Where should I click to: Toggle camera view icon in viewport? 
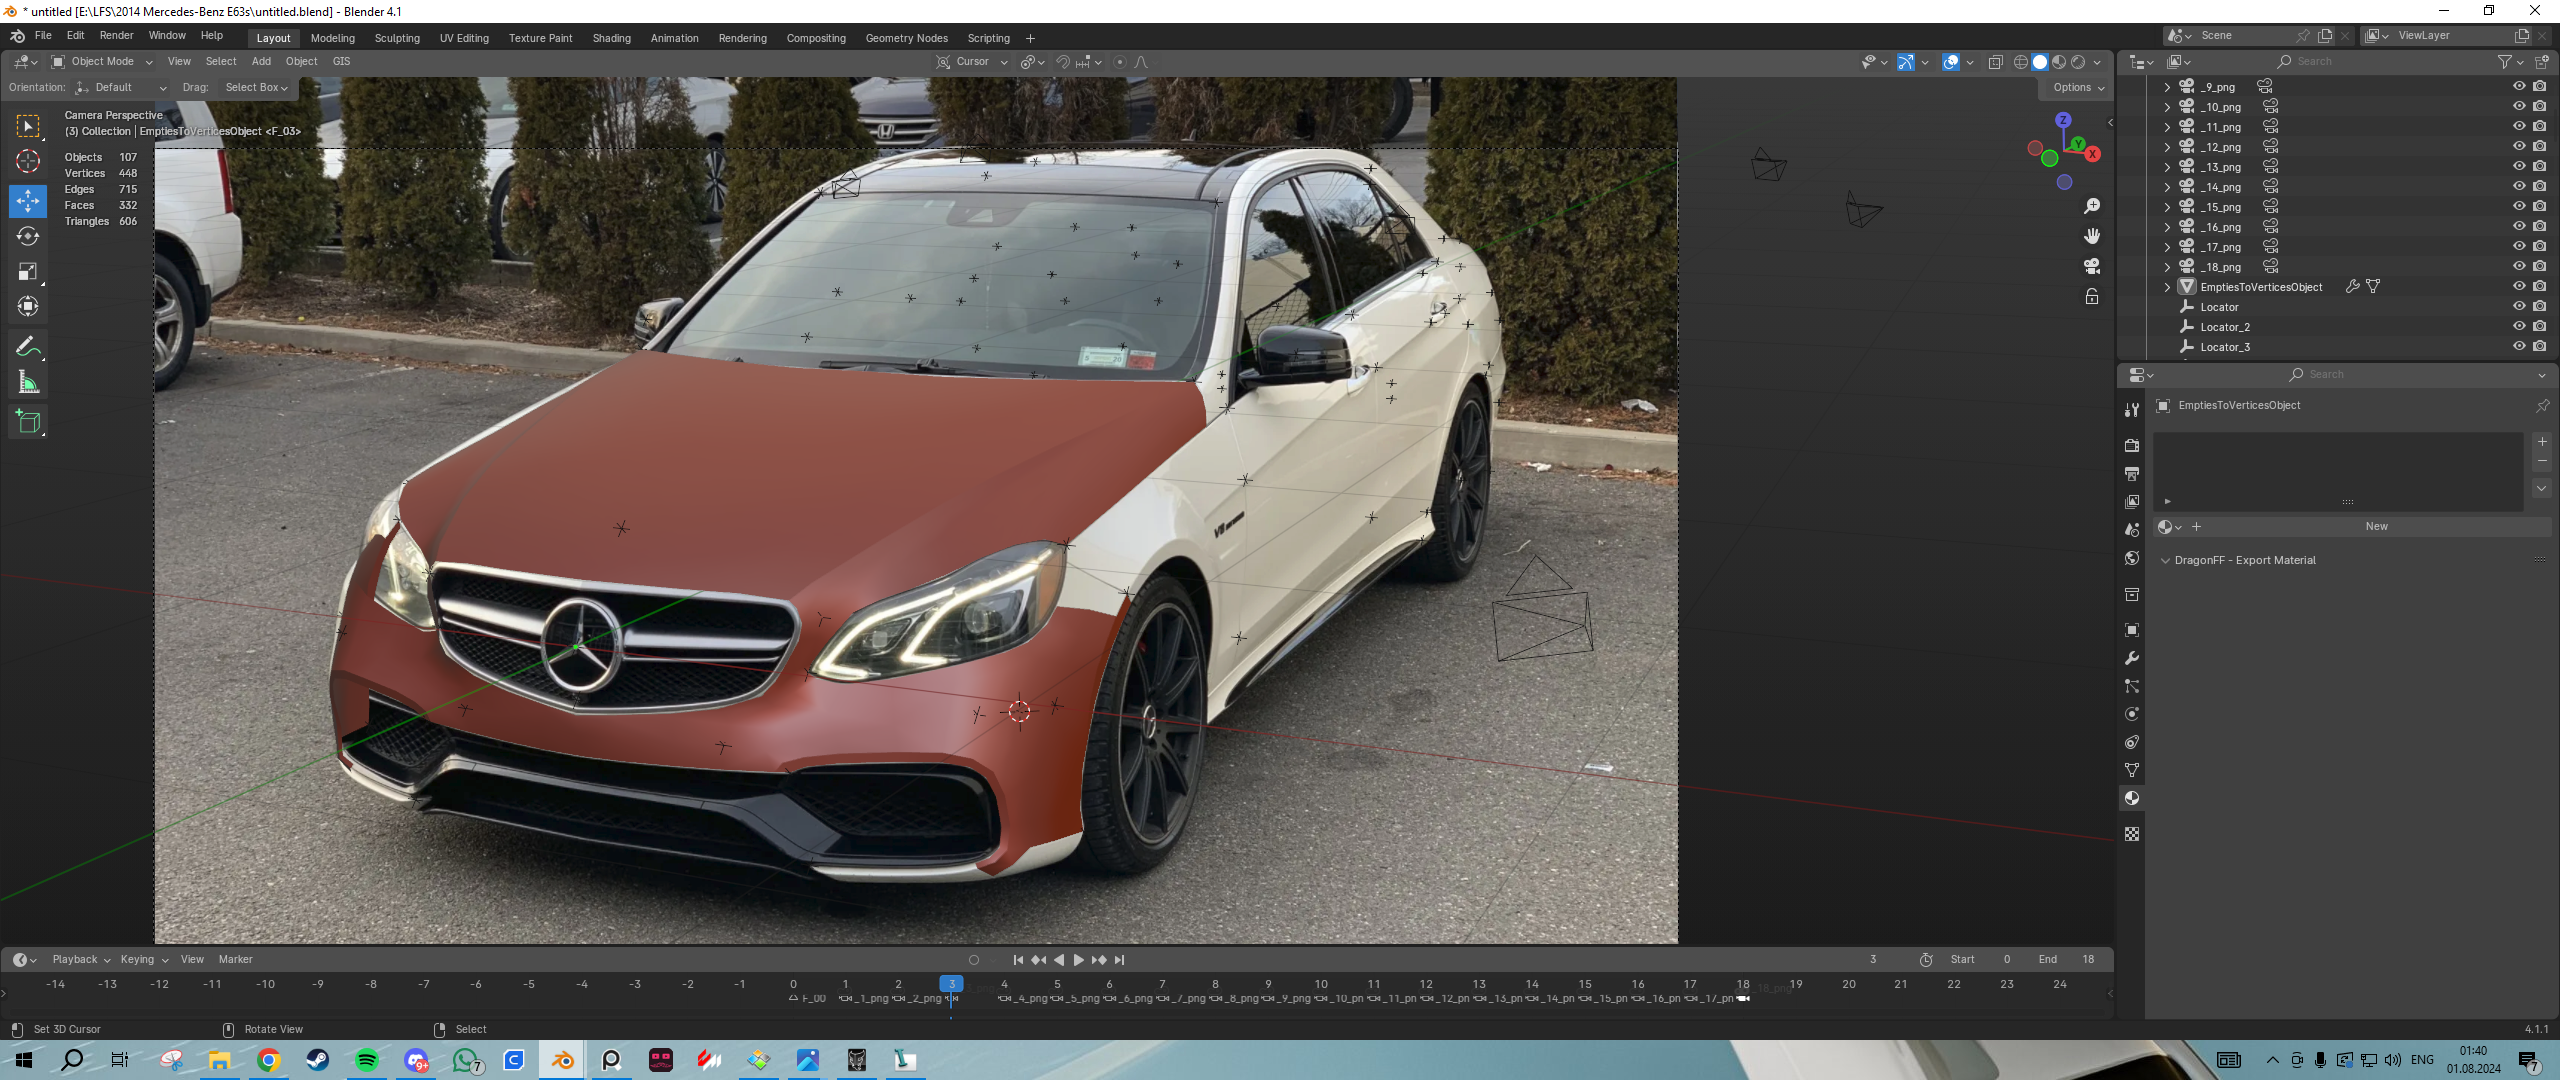[2091, 266]
